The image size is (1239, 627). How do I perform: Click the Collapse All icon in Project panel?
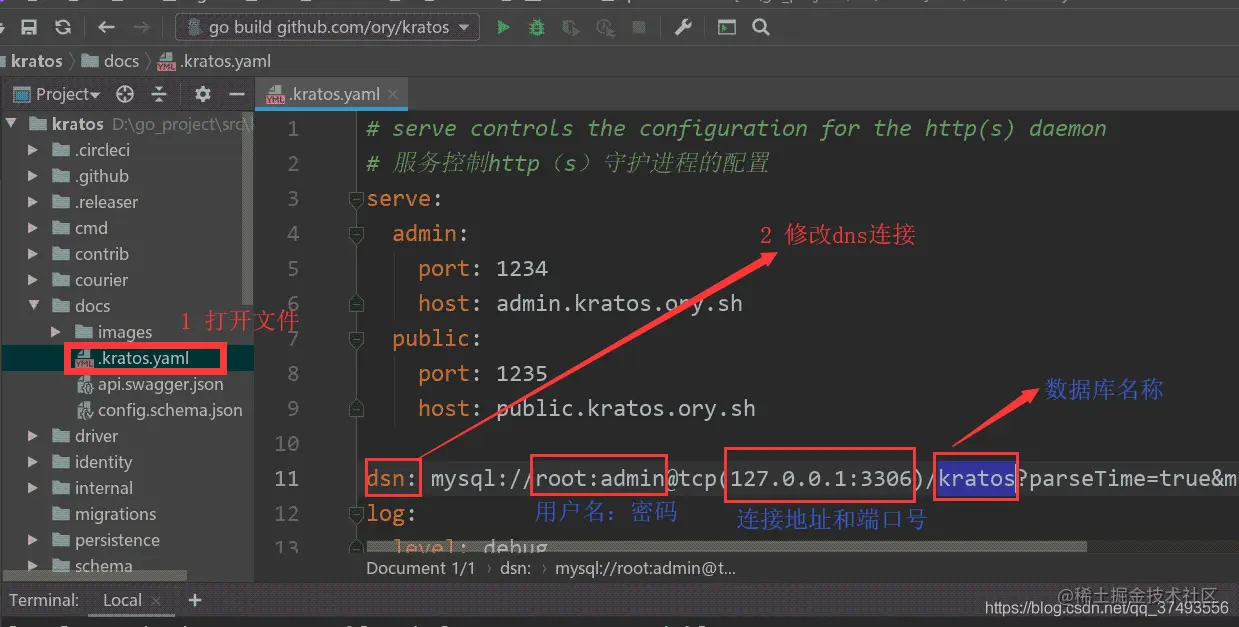coord(159,94)
